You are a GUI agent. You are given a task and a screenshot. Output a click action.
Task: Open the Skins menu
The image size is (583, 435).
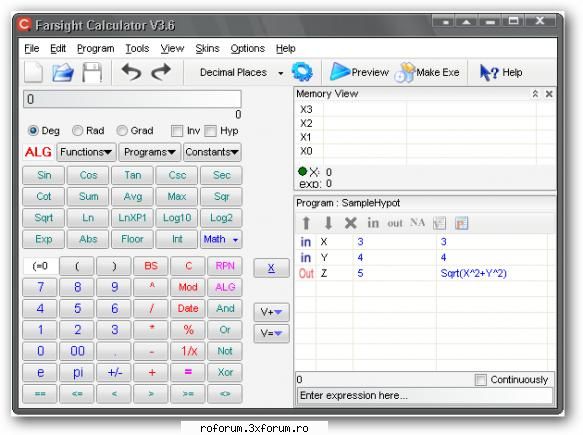coord(207,48)
